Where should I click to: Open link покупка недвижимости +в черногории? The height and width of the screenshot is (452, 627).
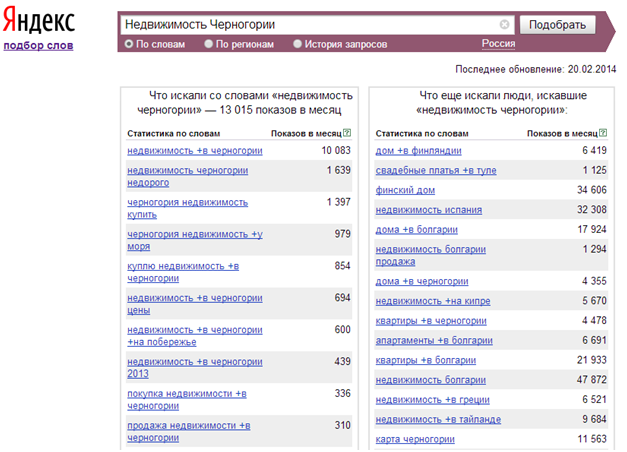187,400
